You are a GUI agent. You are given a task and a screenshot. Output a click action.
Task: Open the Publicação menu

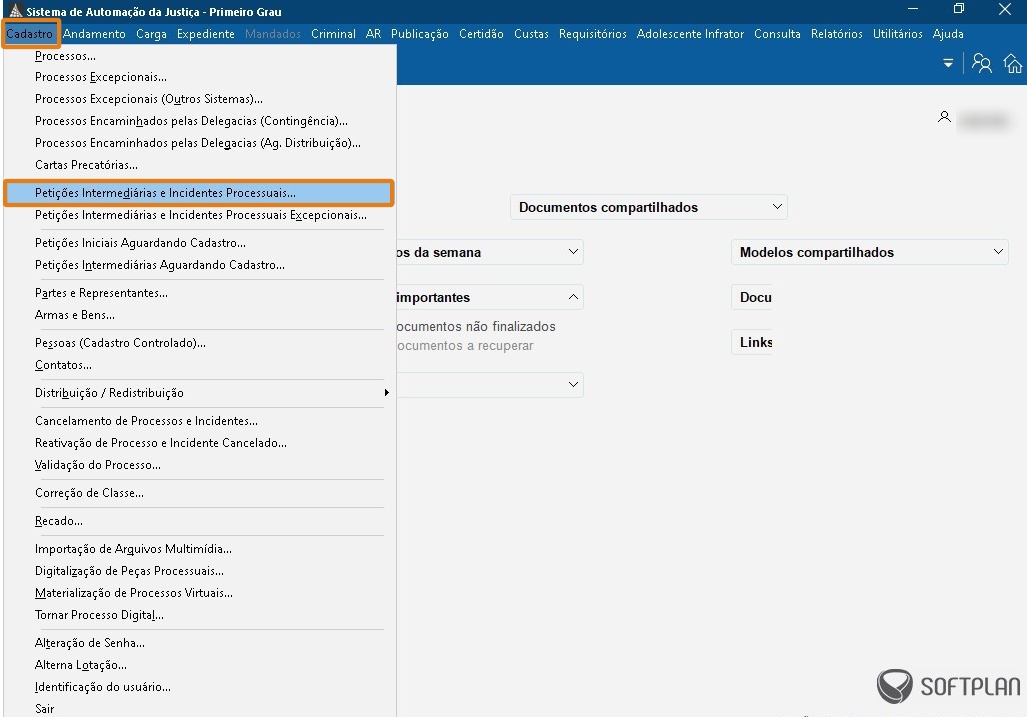[420, 34]
